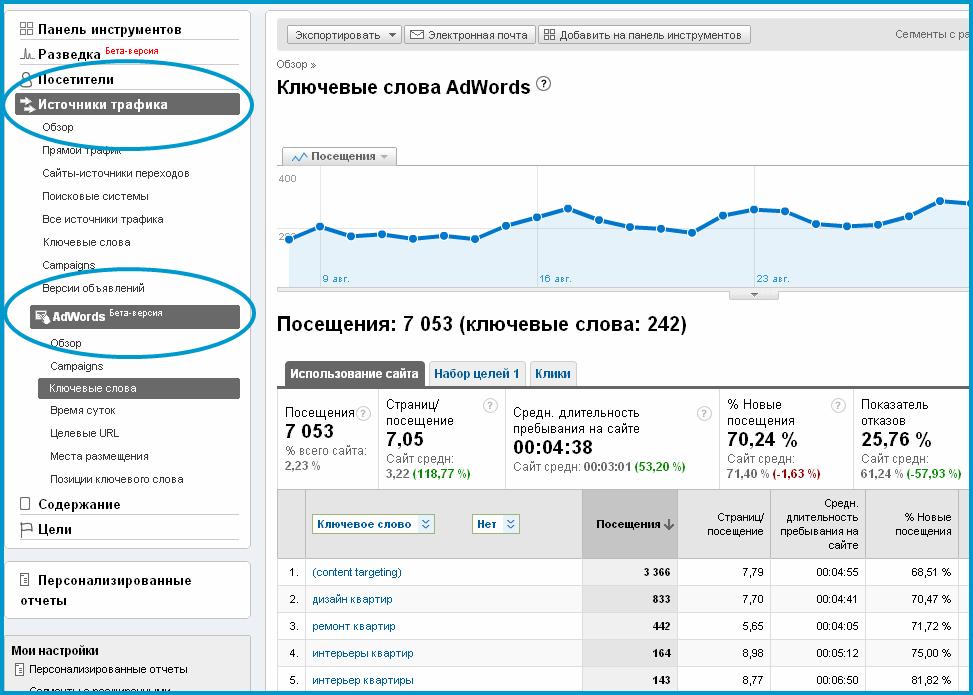Viewport: 973px width, 695px height.
Task: Open Персонализированные отчеты link under Мои настройки
Action: pos(109,670)
